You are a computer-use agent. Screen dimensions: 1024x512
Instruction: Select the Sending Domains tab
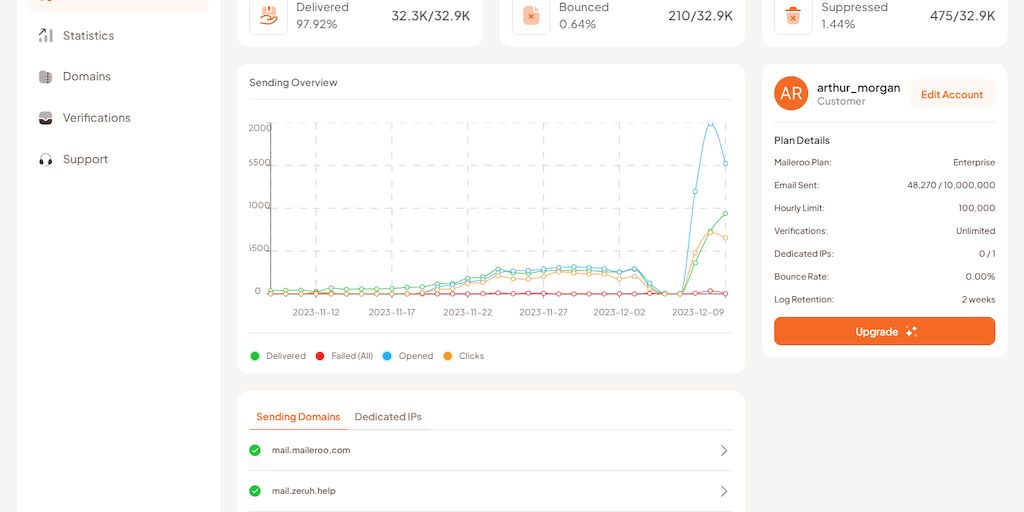[298, 417]
